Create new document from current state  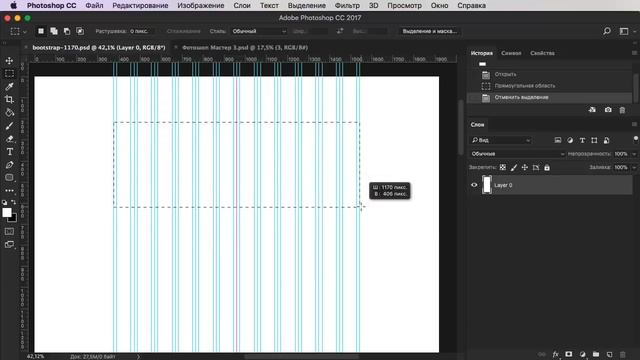coord(592,110)
